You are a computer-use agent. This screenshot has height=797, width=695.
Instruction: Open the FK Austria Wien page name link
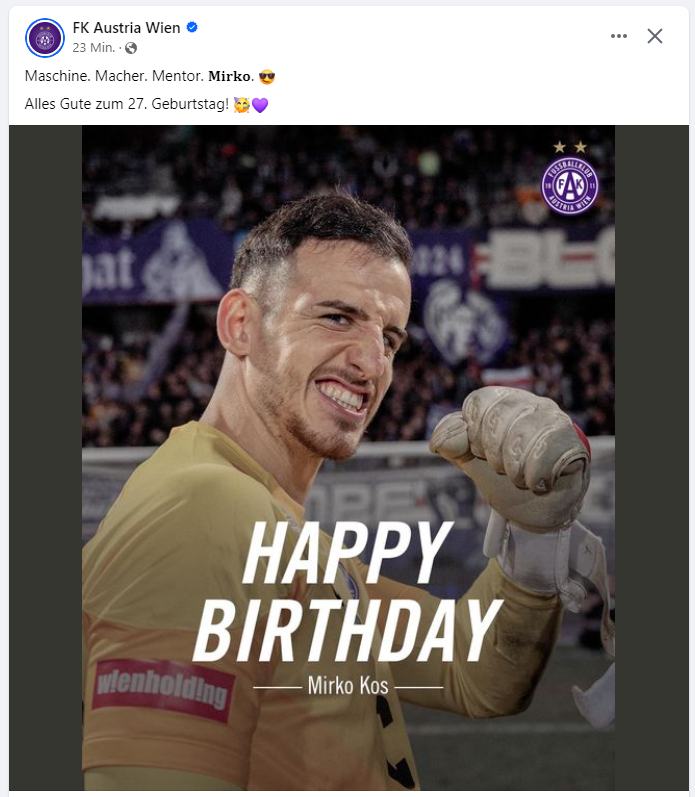point(127,27)
